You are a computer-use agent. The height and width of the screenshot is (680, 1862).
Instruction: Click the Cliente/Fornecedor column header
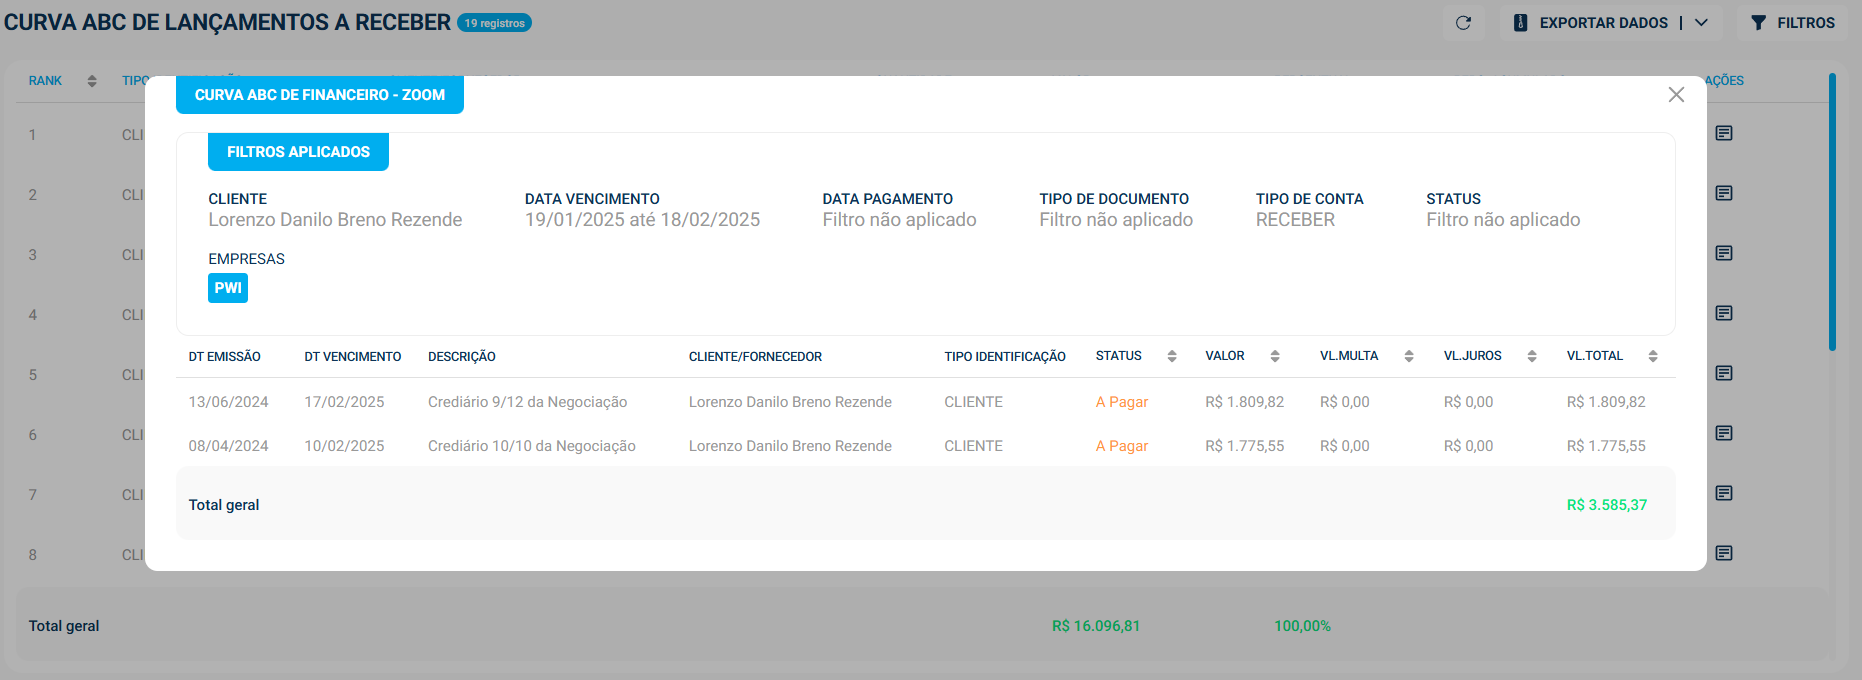click(x=755, y=357)
